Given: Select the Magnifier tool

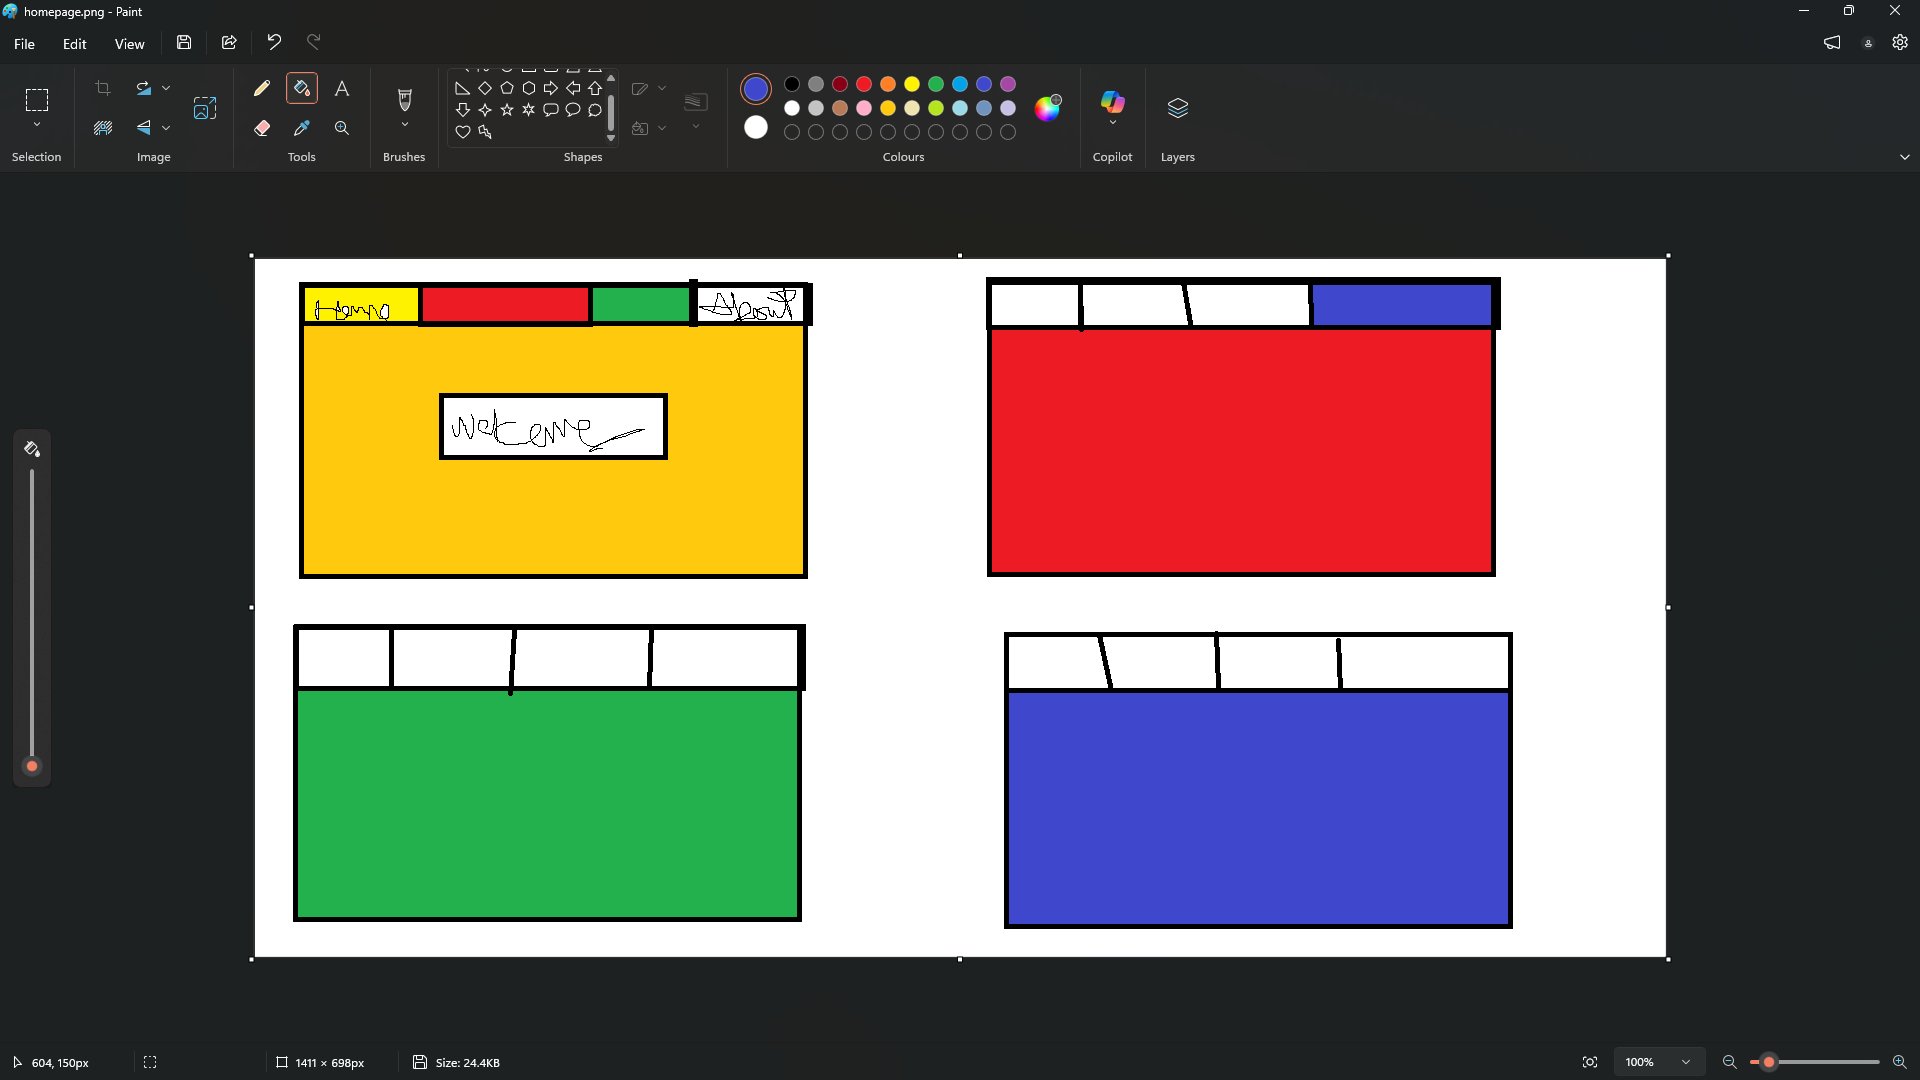Looking at the screenshot, I should [342, 128].
